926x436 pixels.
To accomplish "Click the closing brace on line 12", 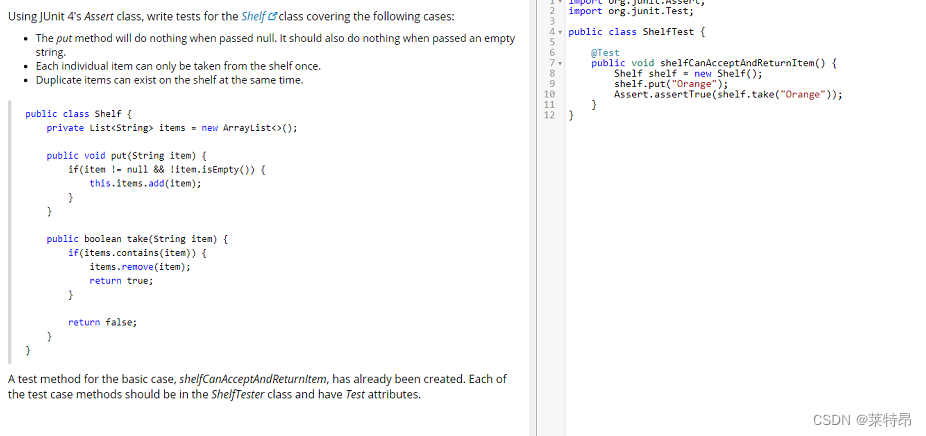I will tap(571, 115).
